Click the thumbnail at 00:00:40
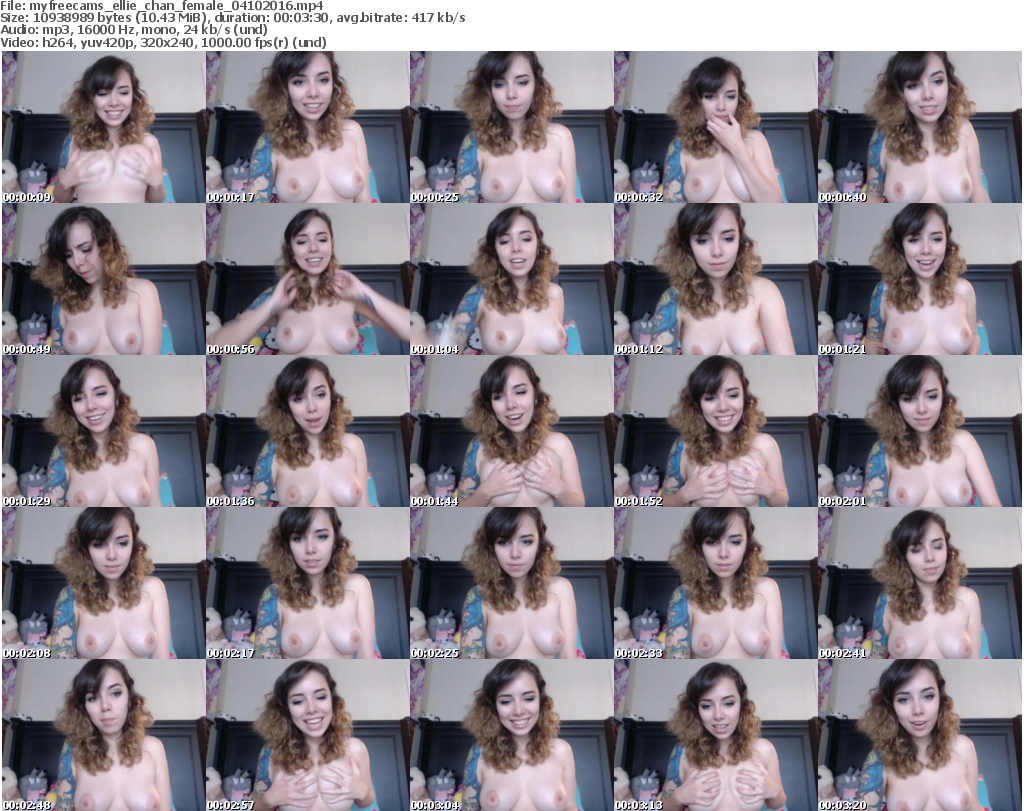 (920, 127)
